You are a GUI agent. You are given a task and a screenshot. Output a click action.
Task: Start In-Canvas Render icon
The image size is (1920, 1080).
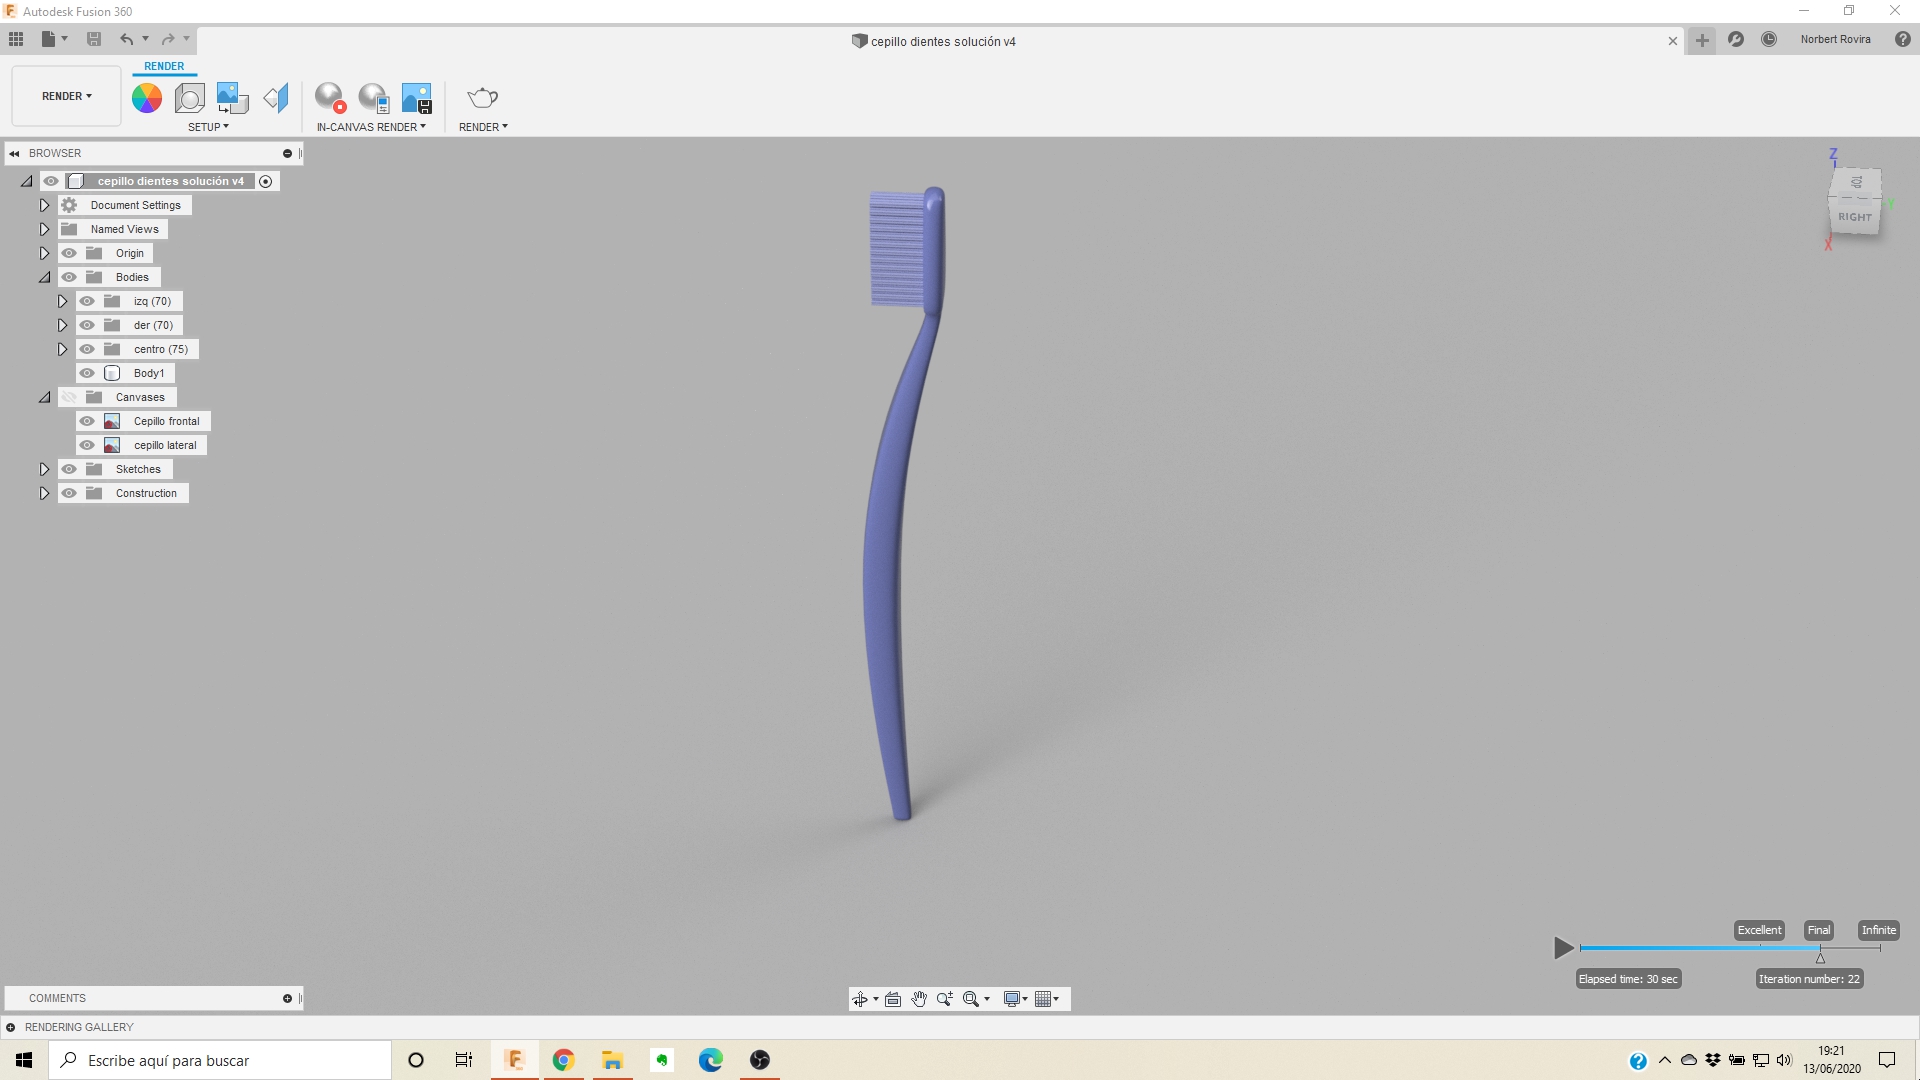tap(329, 98)
